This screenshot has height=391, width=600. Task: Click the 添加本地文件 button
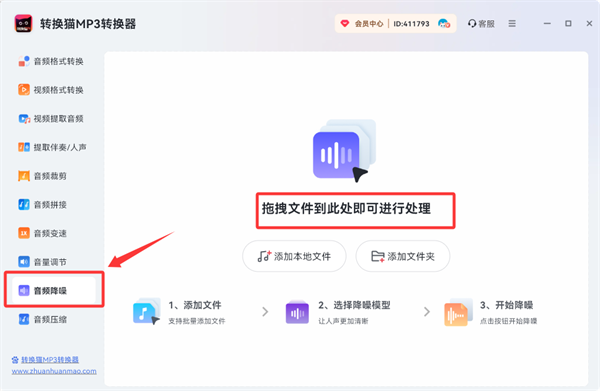coord(294,256)
